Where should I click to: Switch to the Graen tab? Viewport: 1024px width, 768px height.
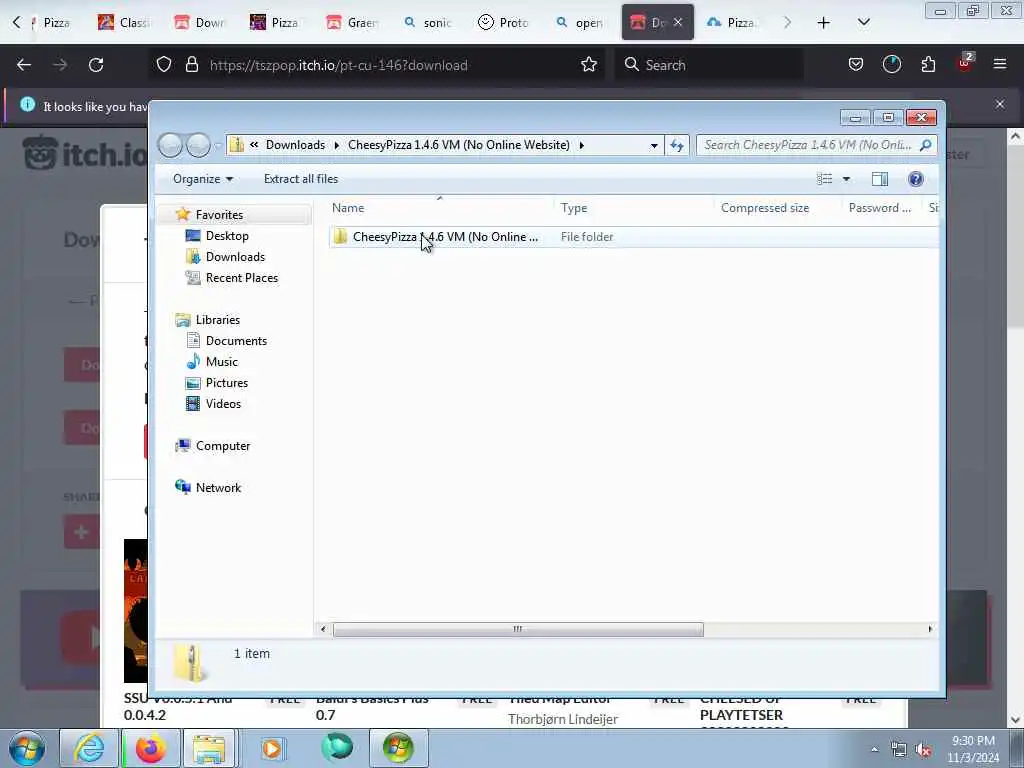point(353,22)
